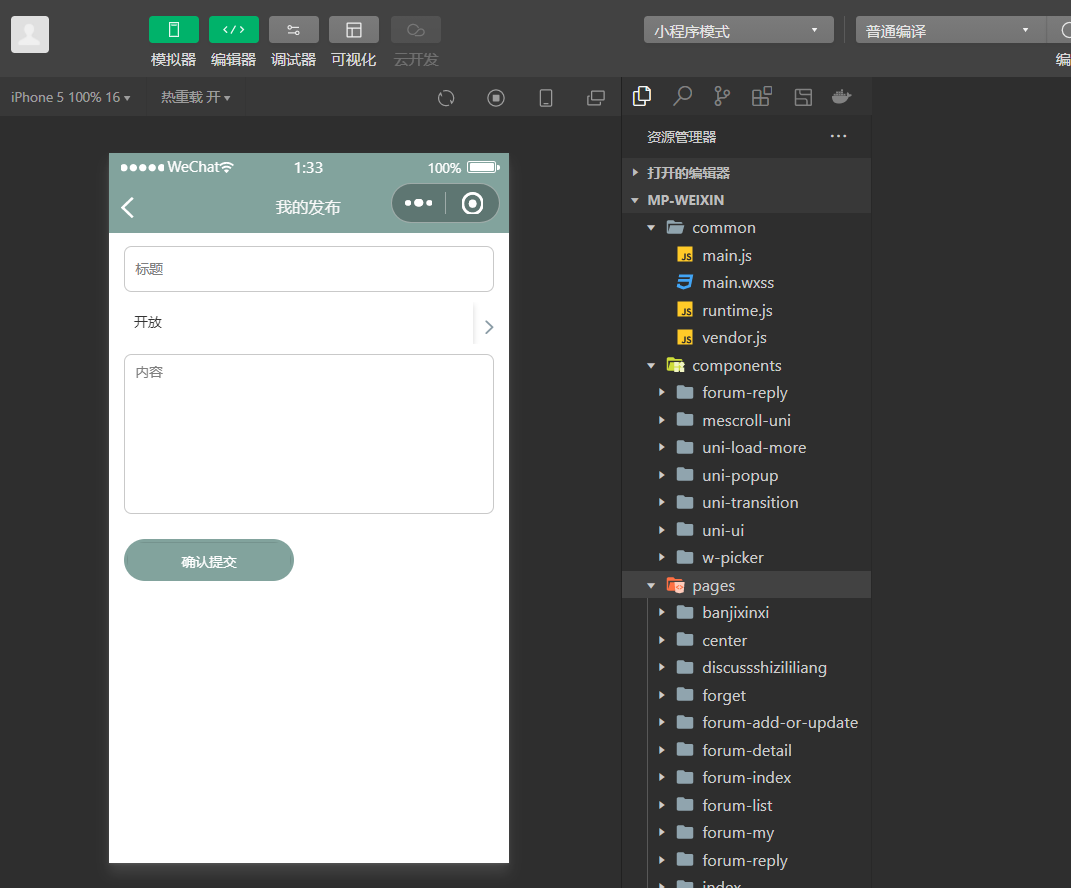Open the docker whale icon
Viewport: 1071px width, 888px height.
click(x=842, y=96)
